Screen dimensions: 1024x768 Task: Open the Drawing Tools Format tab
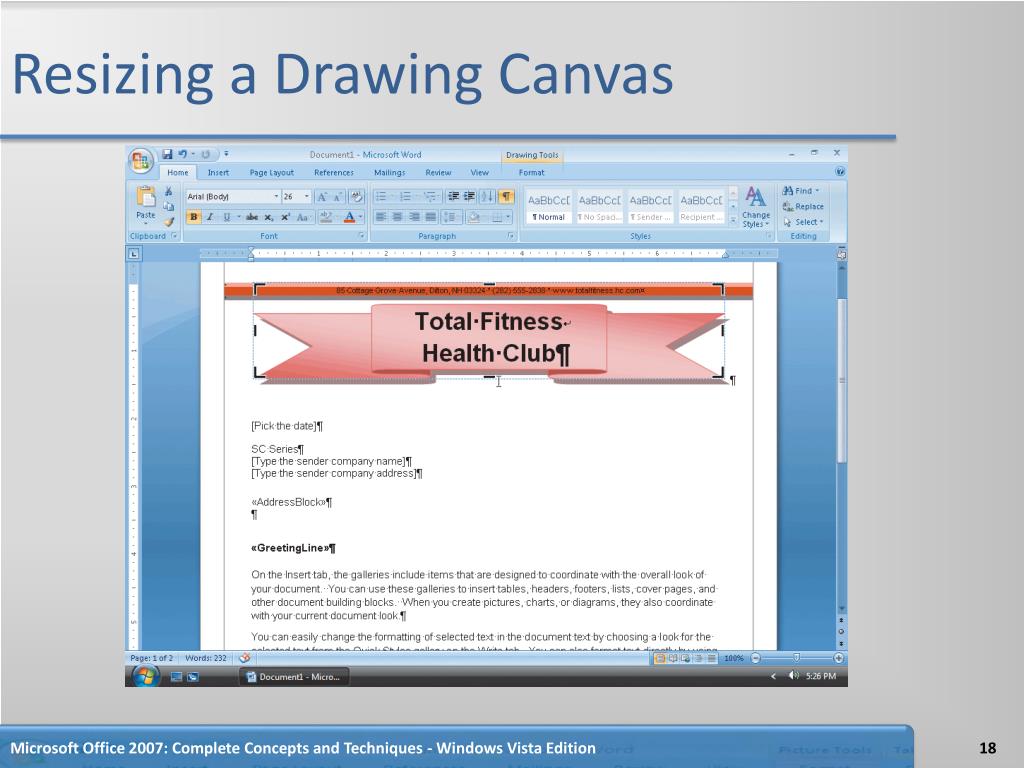coord(531,172)
